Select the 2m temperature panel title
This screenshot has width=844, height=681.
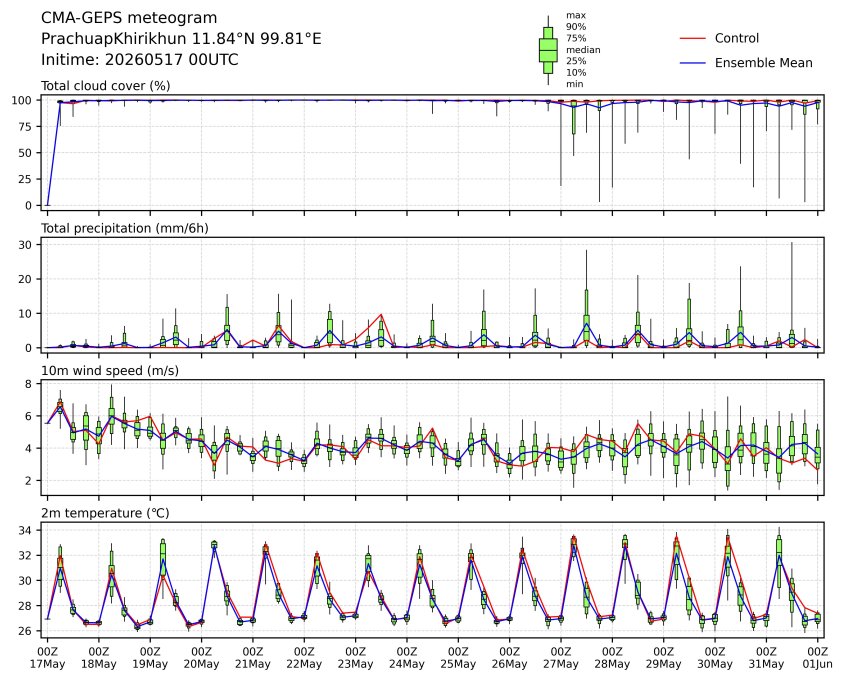(106, 513)
